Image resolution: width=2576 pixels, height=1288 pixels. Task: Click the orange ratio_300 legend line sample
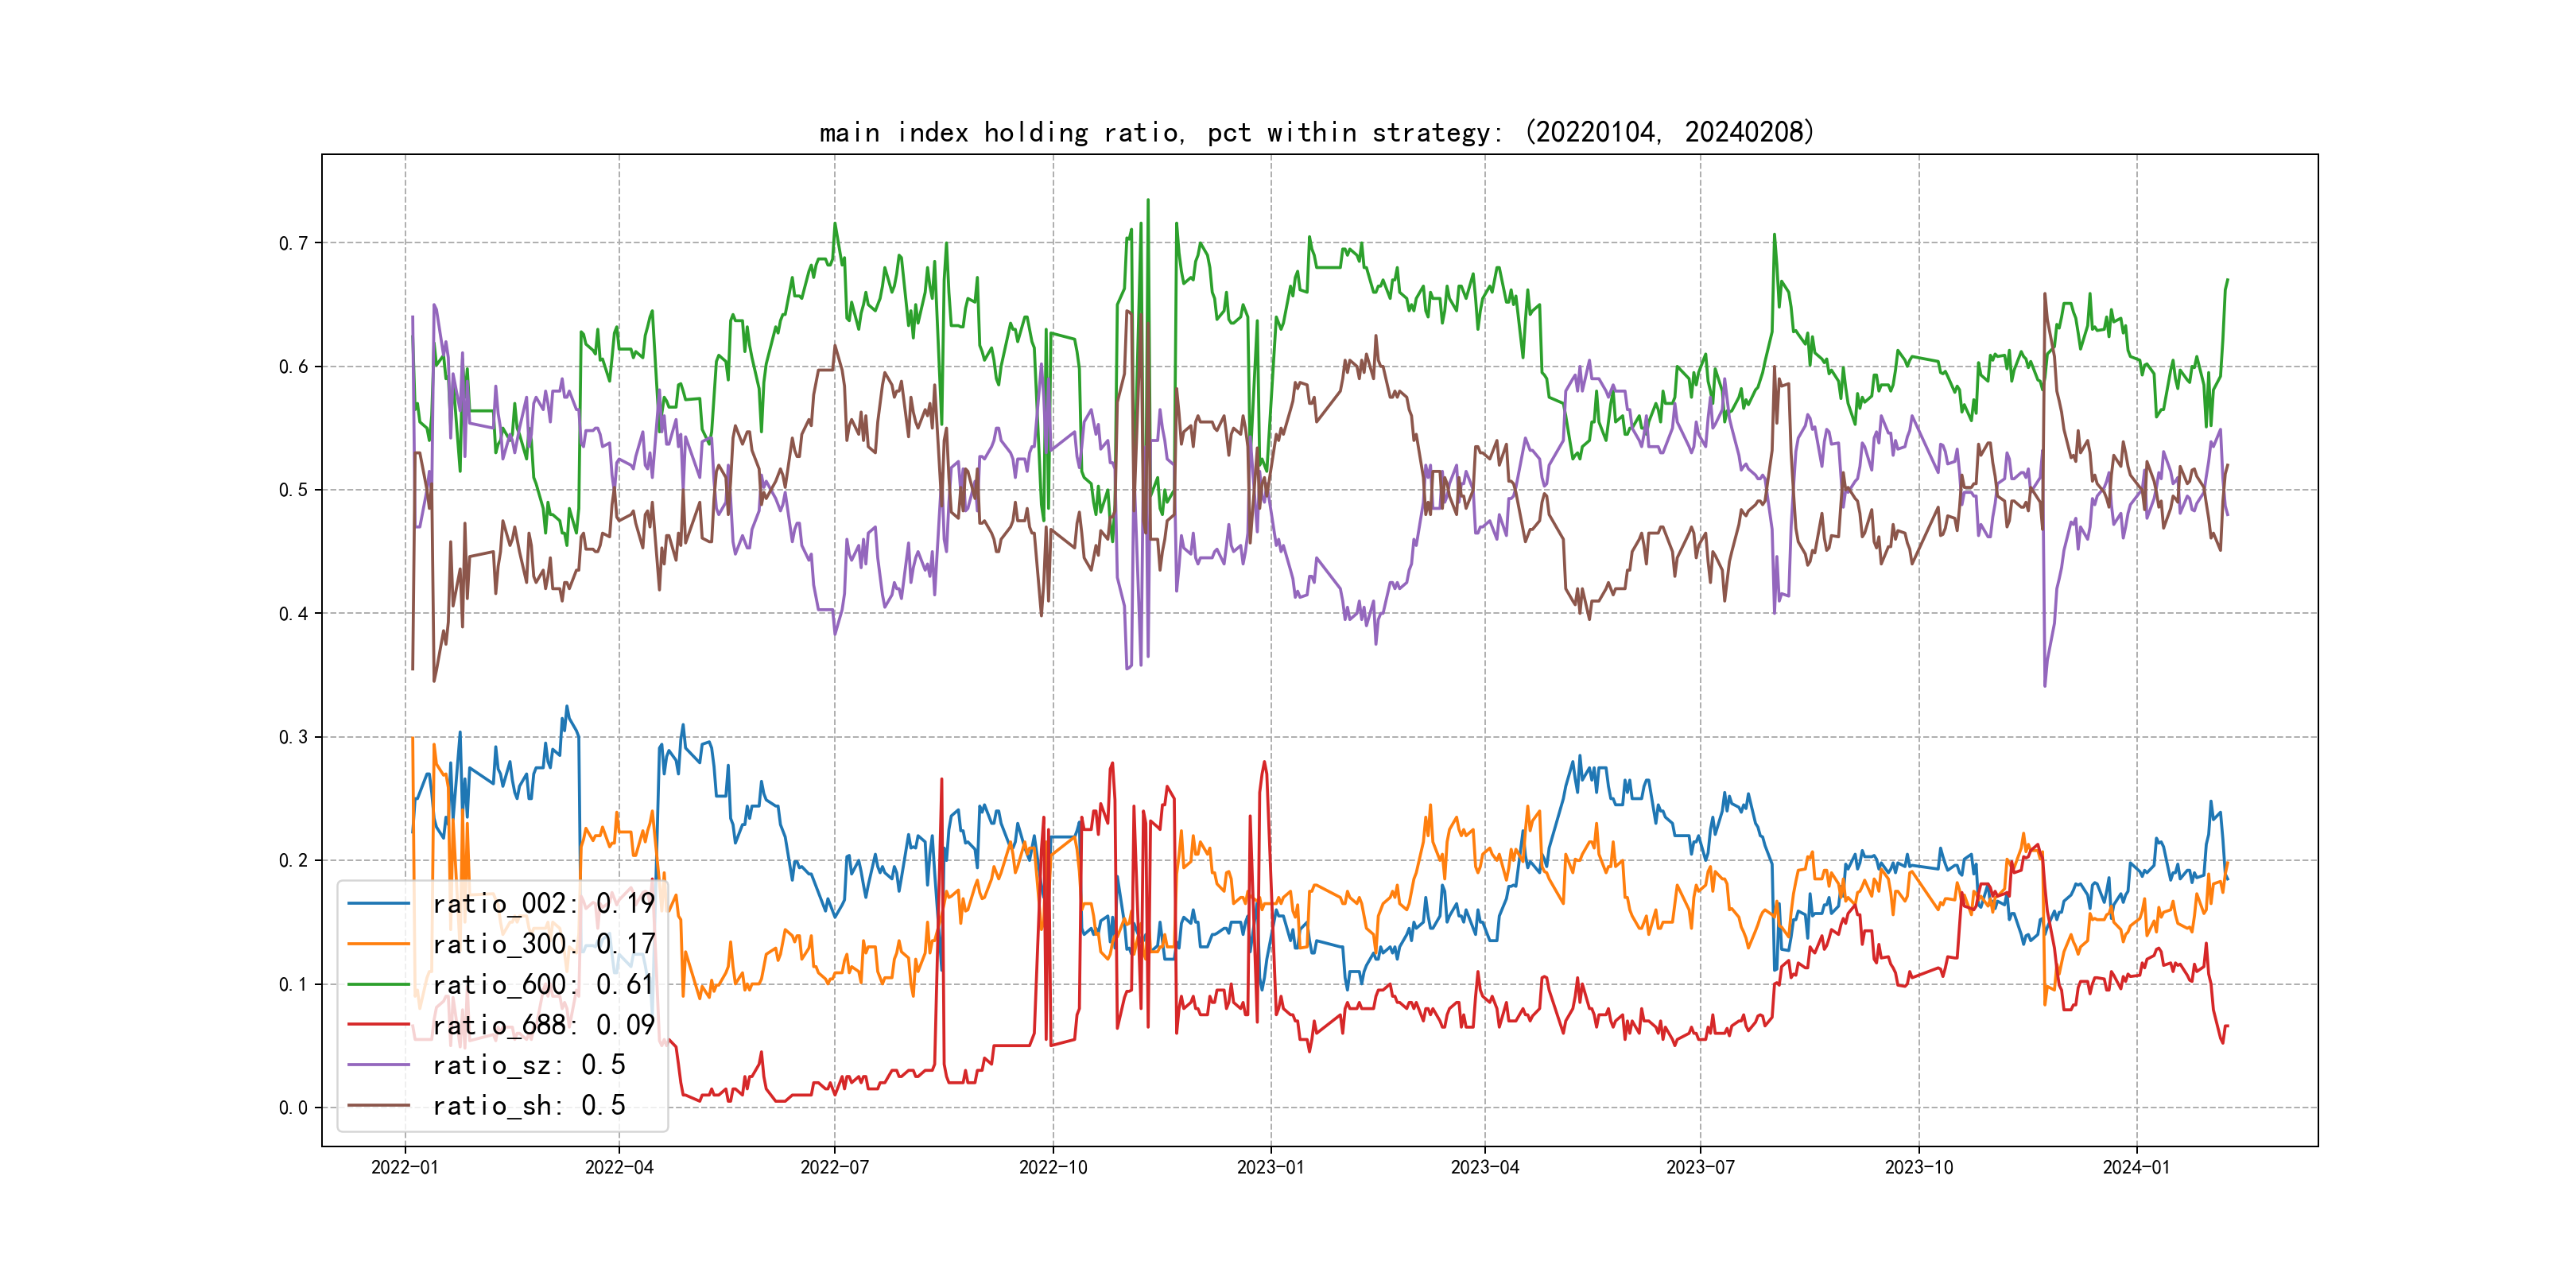pos(379,944)
